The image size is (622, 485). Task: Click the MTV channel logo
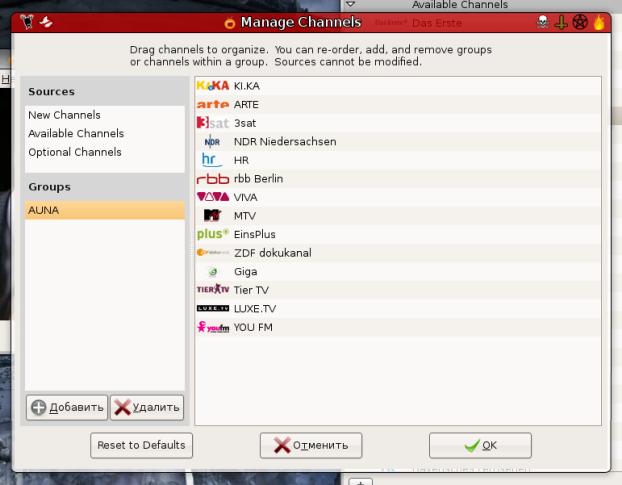212,216
